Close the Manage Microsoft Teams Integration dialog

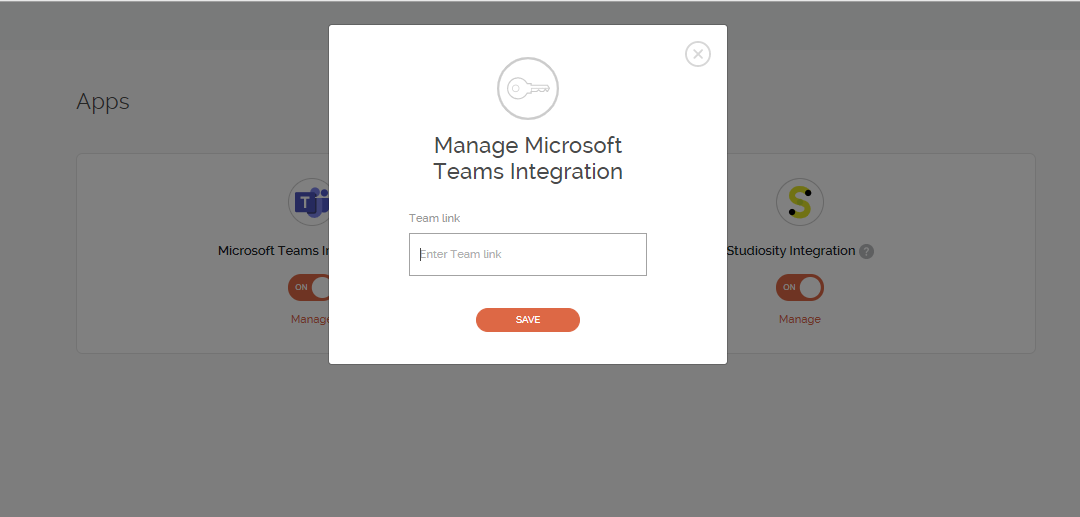pyautogui.click(x=698, y=54)
